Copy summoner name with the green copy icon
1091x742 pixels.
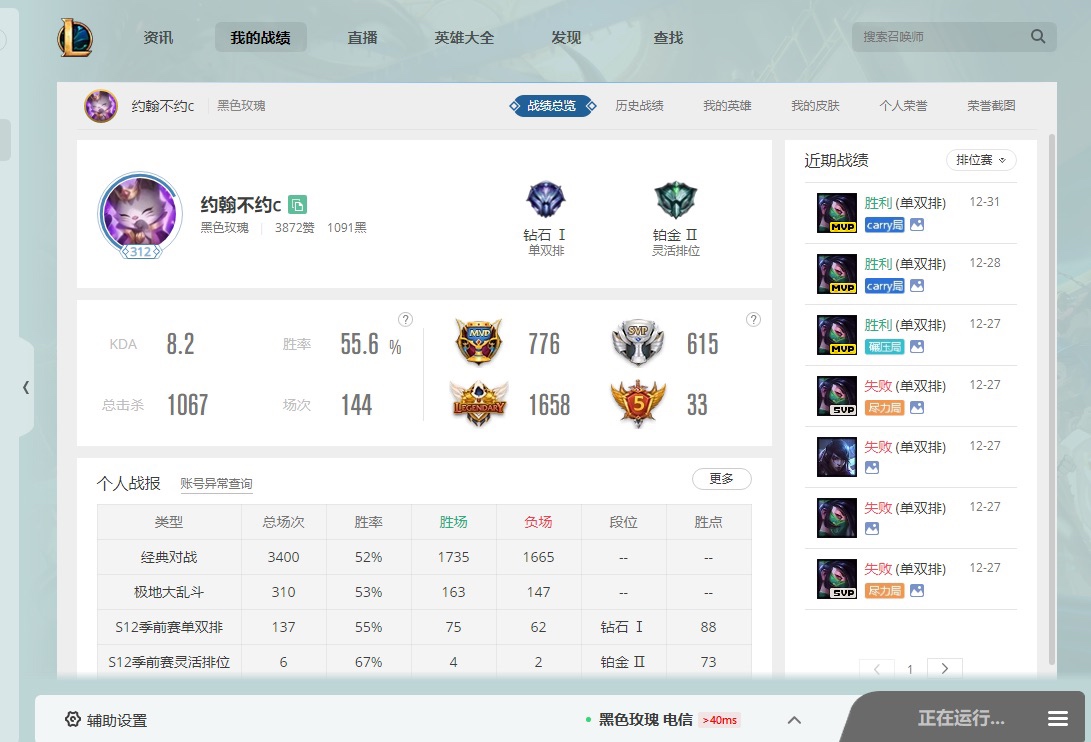[x=297, y=204]
